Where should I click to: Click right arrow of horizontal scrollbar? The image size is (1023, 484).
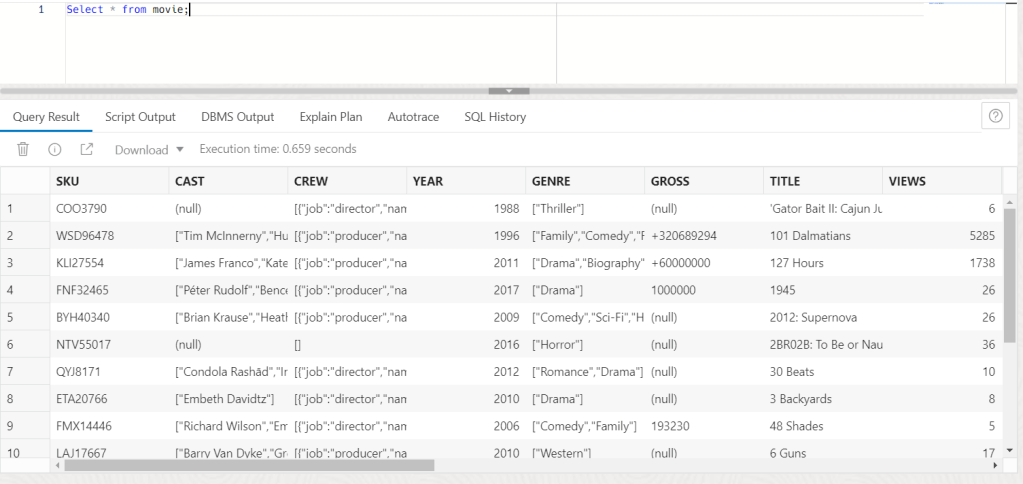point(994,465)
